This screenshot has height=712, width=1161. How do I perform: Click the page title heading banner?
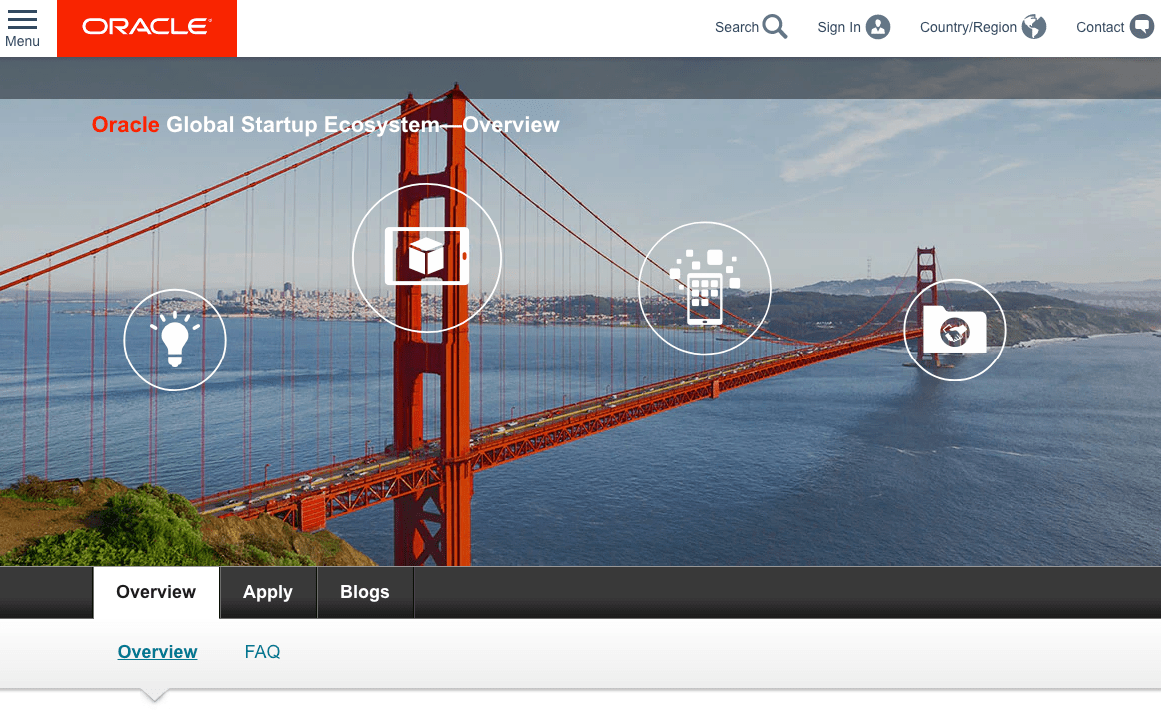pos(326,124)
